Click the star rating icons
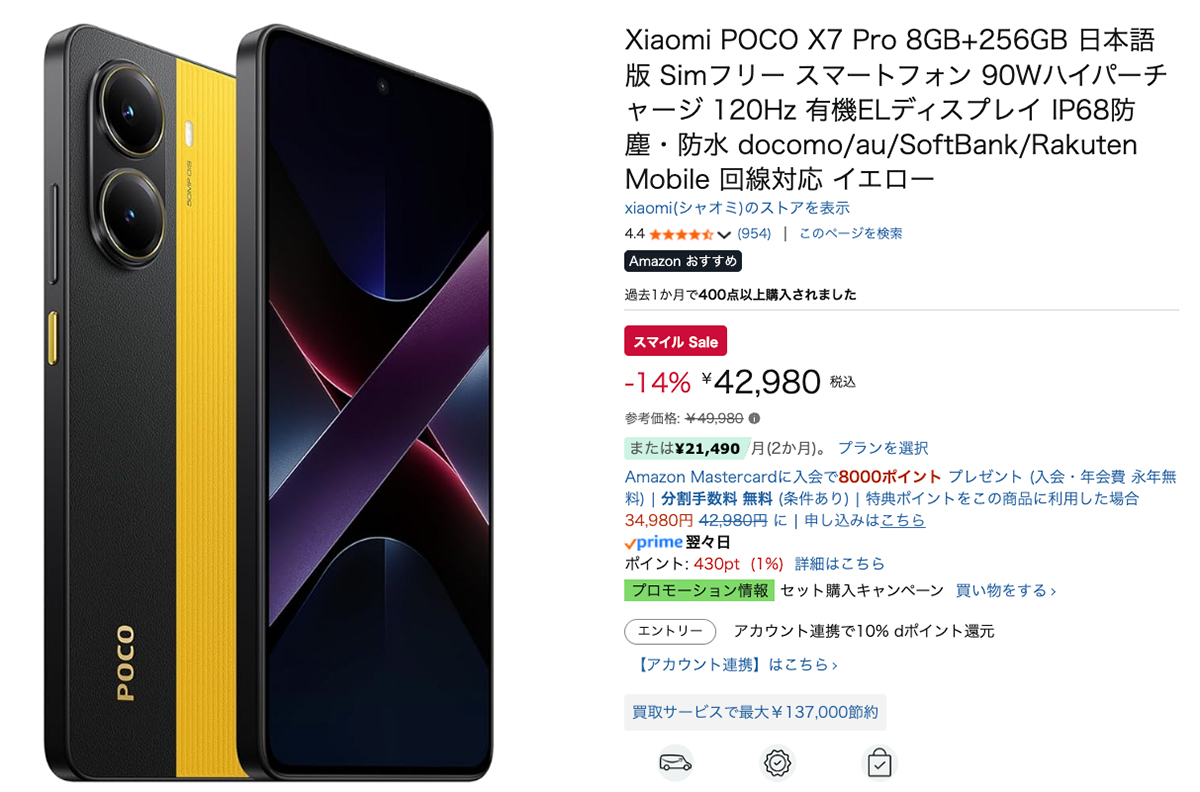Image resolution: width=1200 pixels, height=792 pixels. [x=681, y=234]
